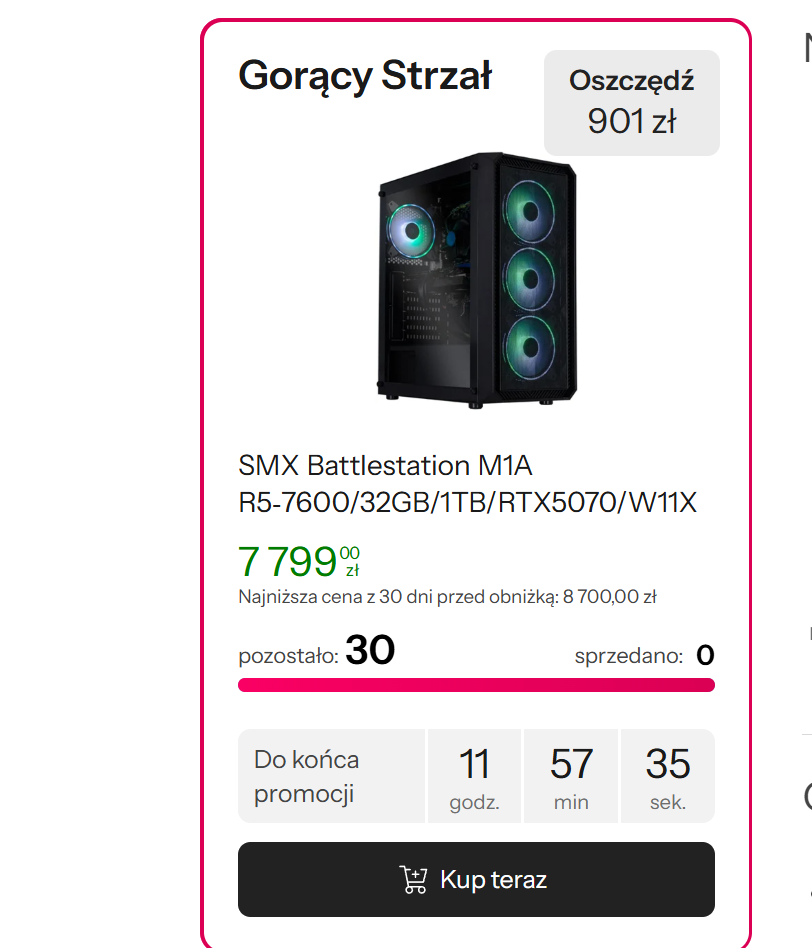Image resolution: width=812 pixels, height=948 pixels.
Task: Click the rear RGB fan inside case
Action: [411, 230]
